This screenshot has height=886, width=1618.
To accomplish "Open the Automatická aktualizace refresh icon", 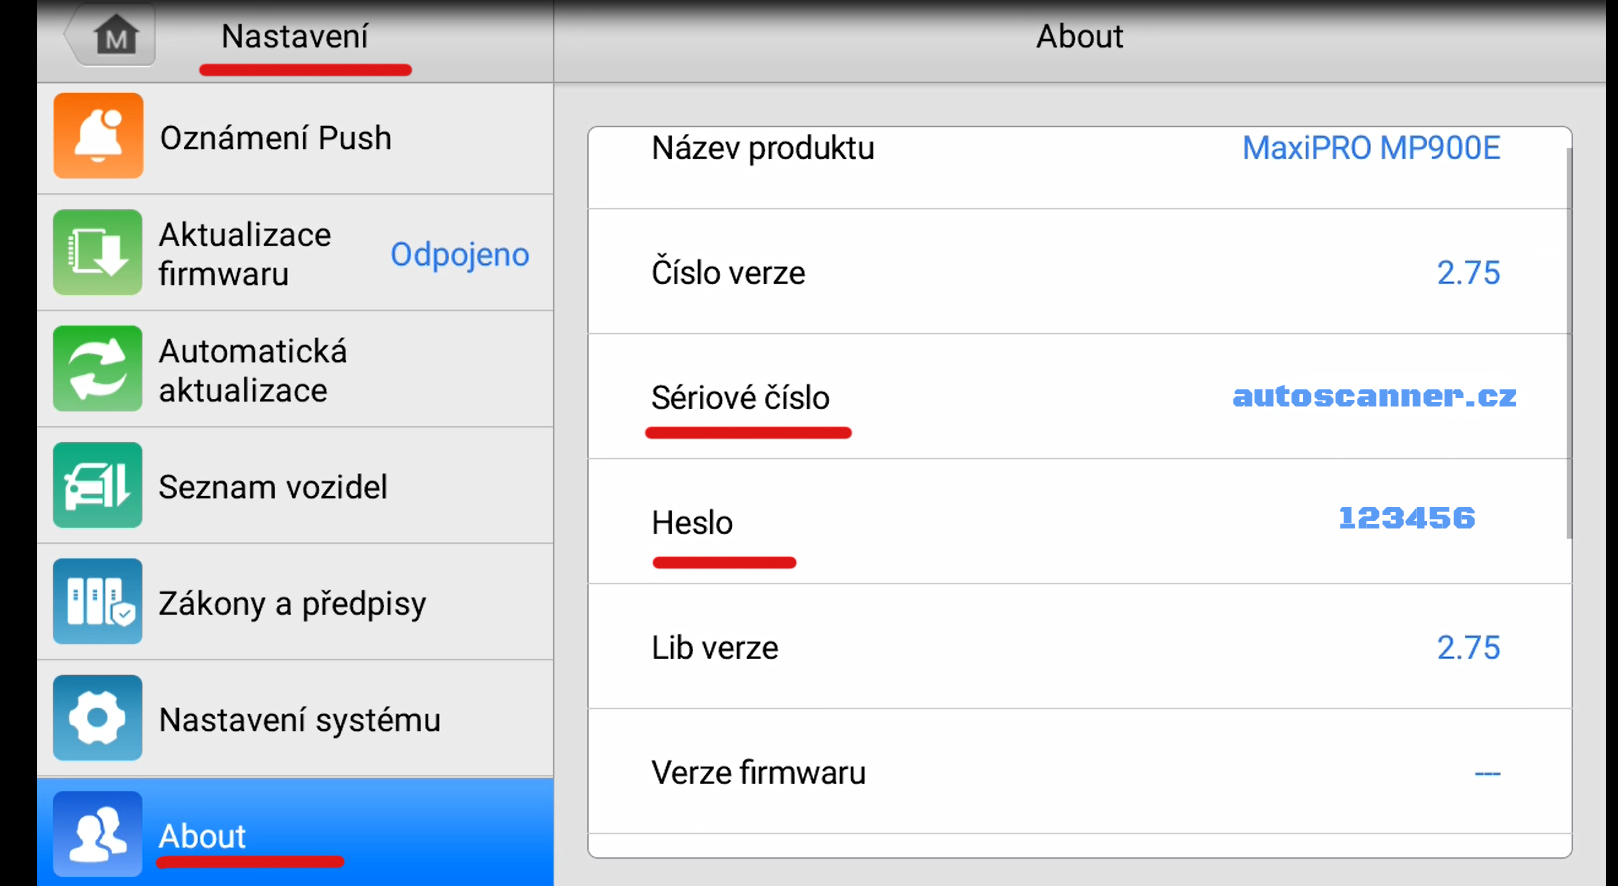I will [98, 369].
